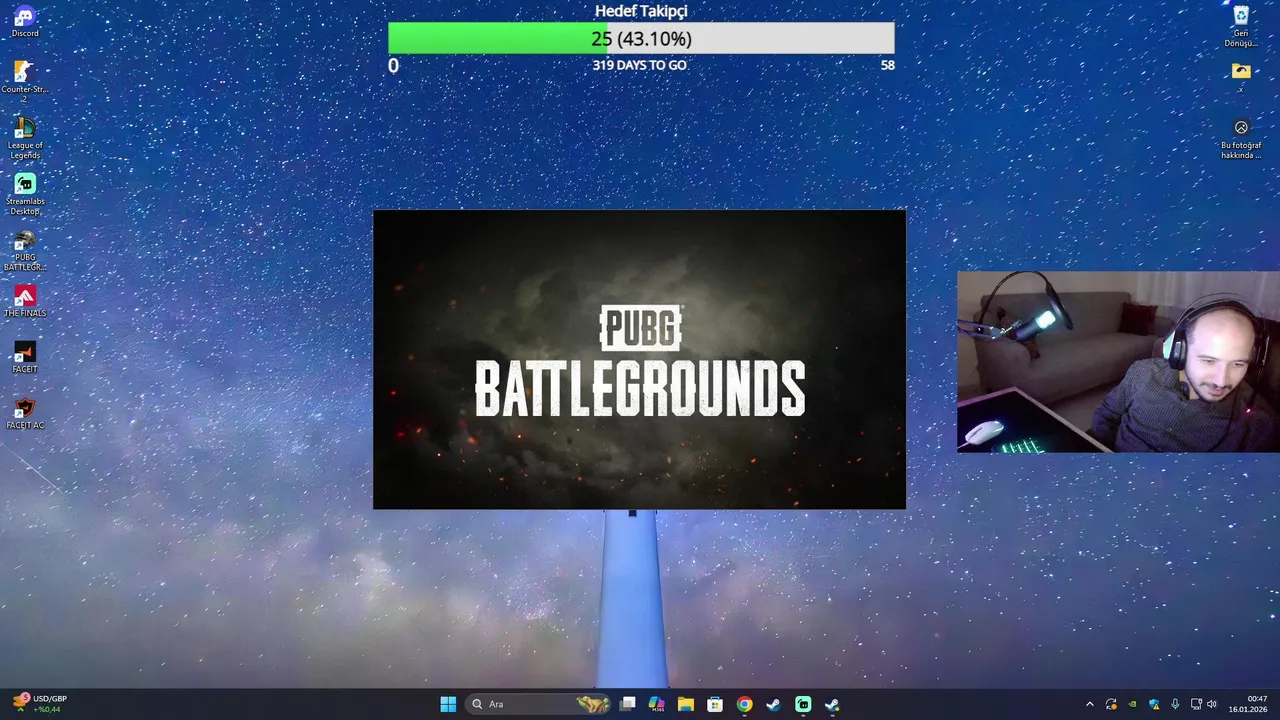Expand hidden system tray icons chevron

point(1090,704)
